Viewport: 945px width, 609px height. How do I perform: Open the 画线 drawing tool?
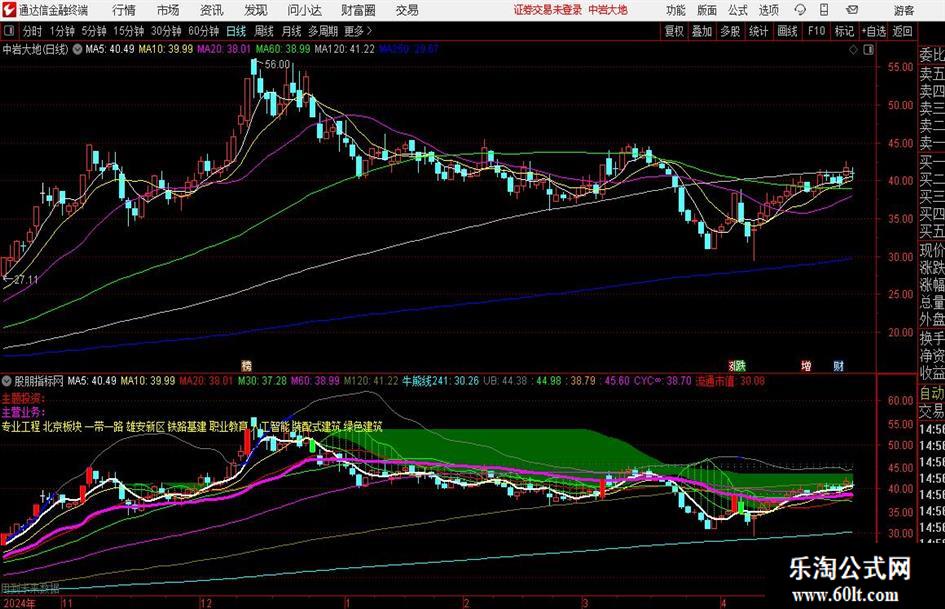[x=787, y=31]
